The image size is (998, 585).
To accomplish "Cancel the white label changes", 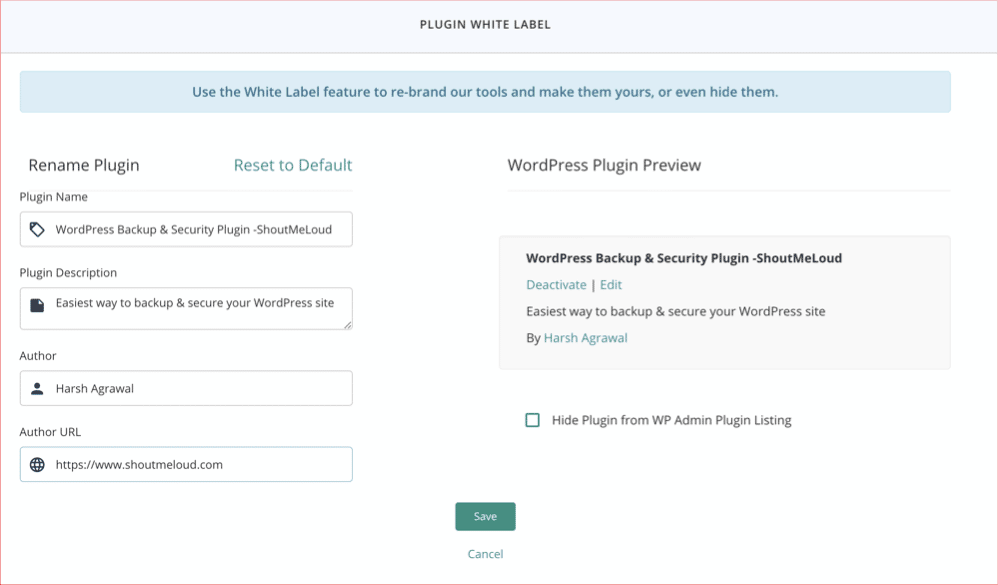I will coord(485,554).
